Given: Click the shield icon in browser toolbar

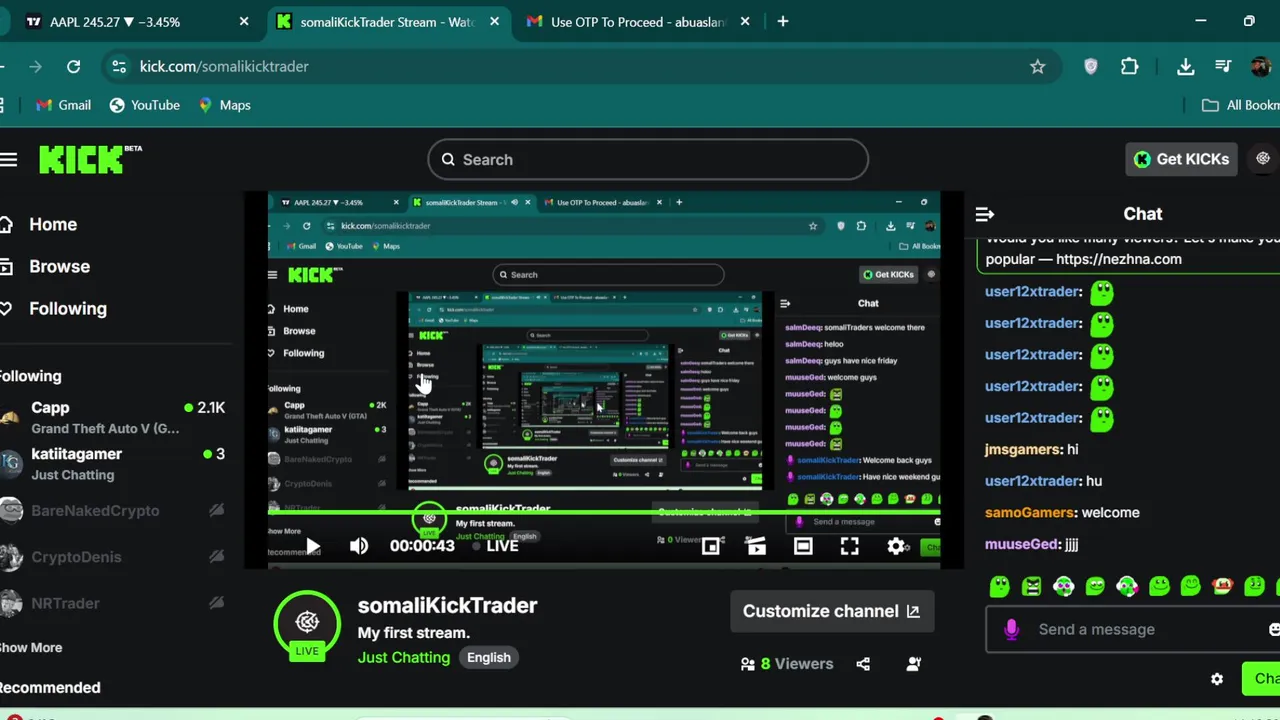Looking at the screenshot, I should pyautogui.click(x=1091, y=66).
